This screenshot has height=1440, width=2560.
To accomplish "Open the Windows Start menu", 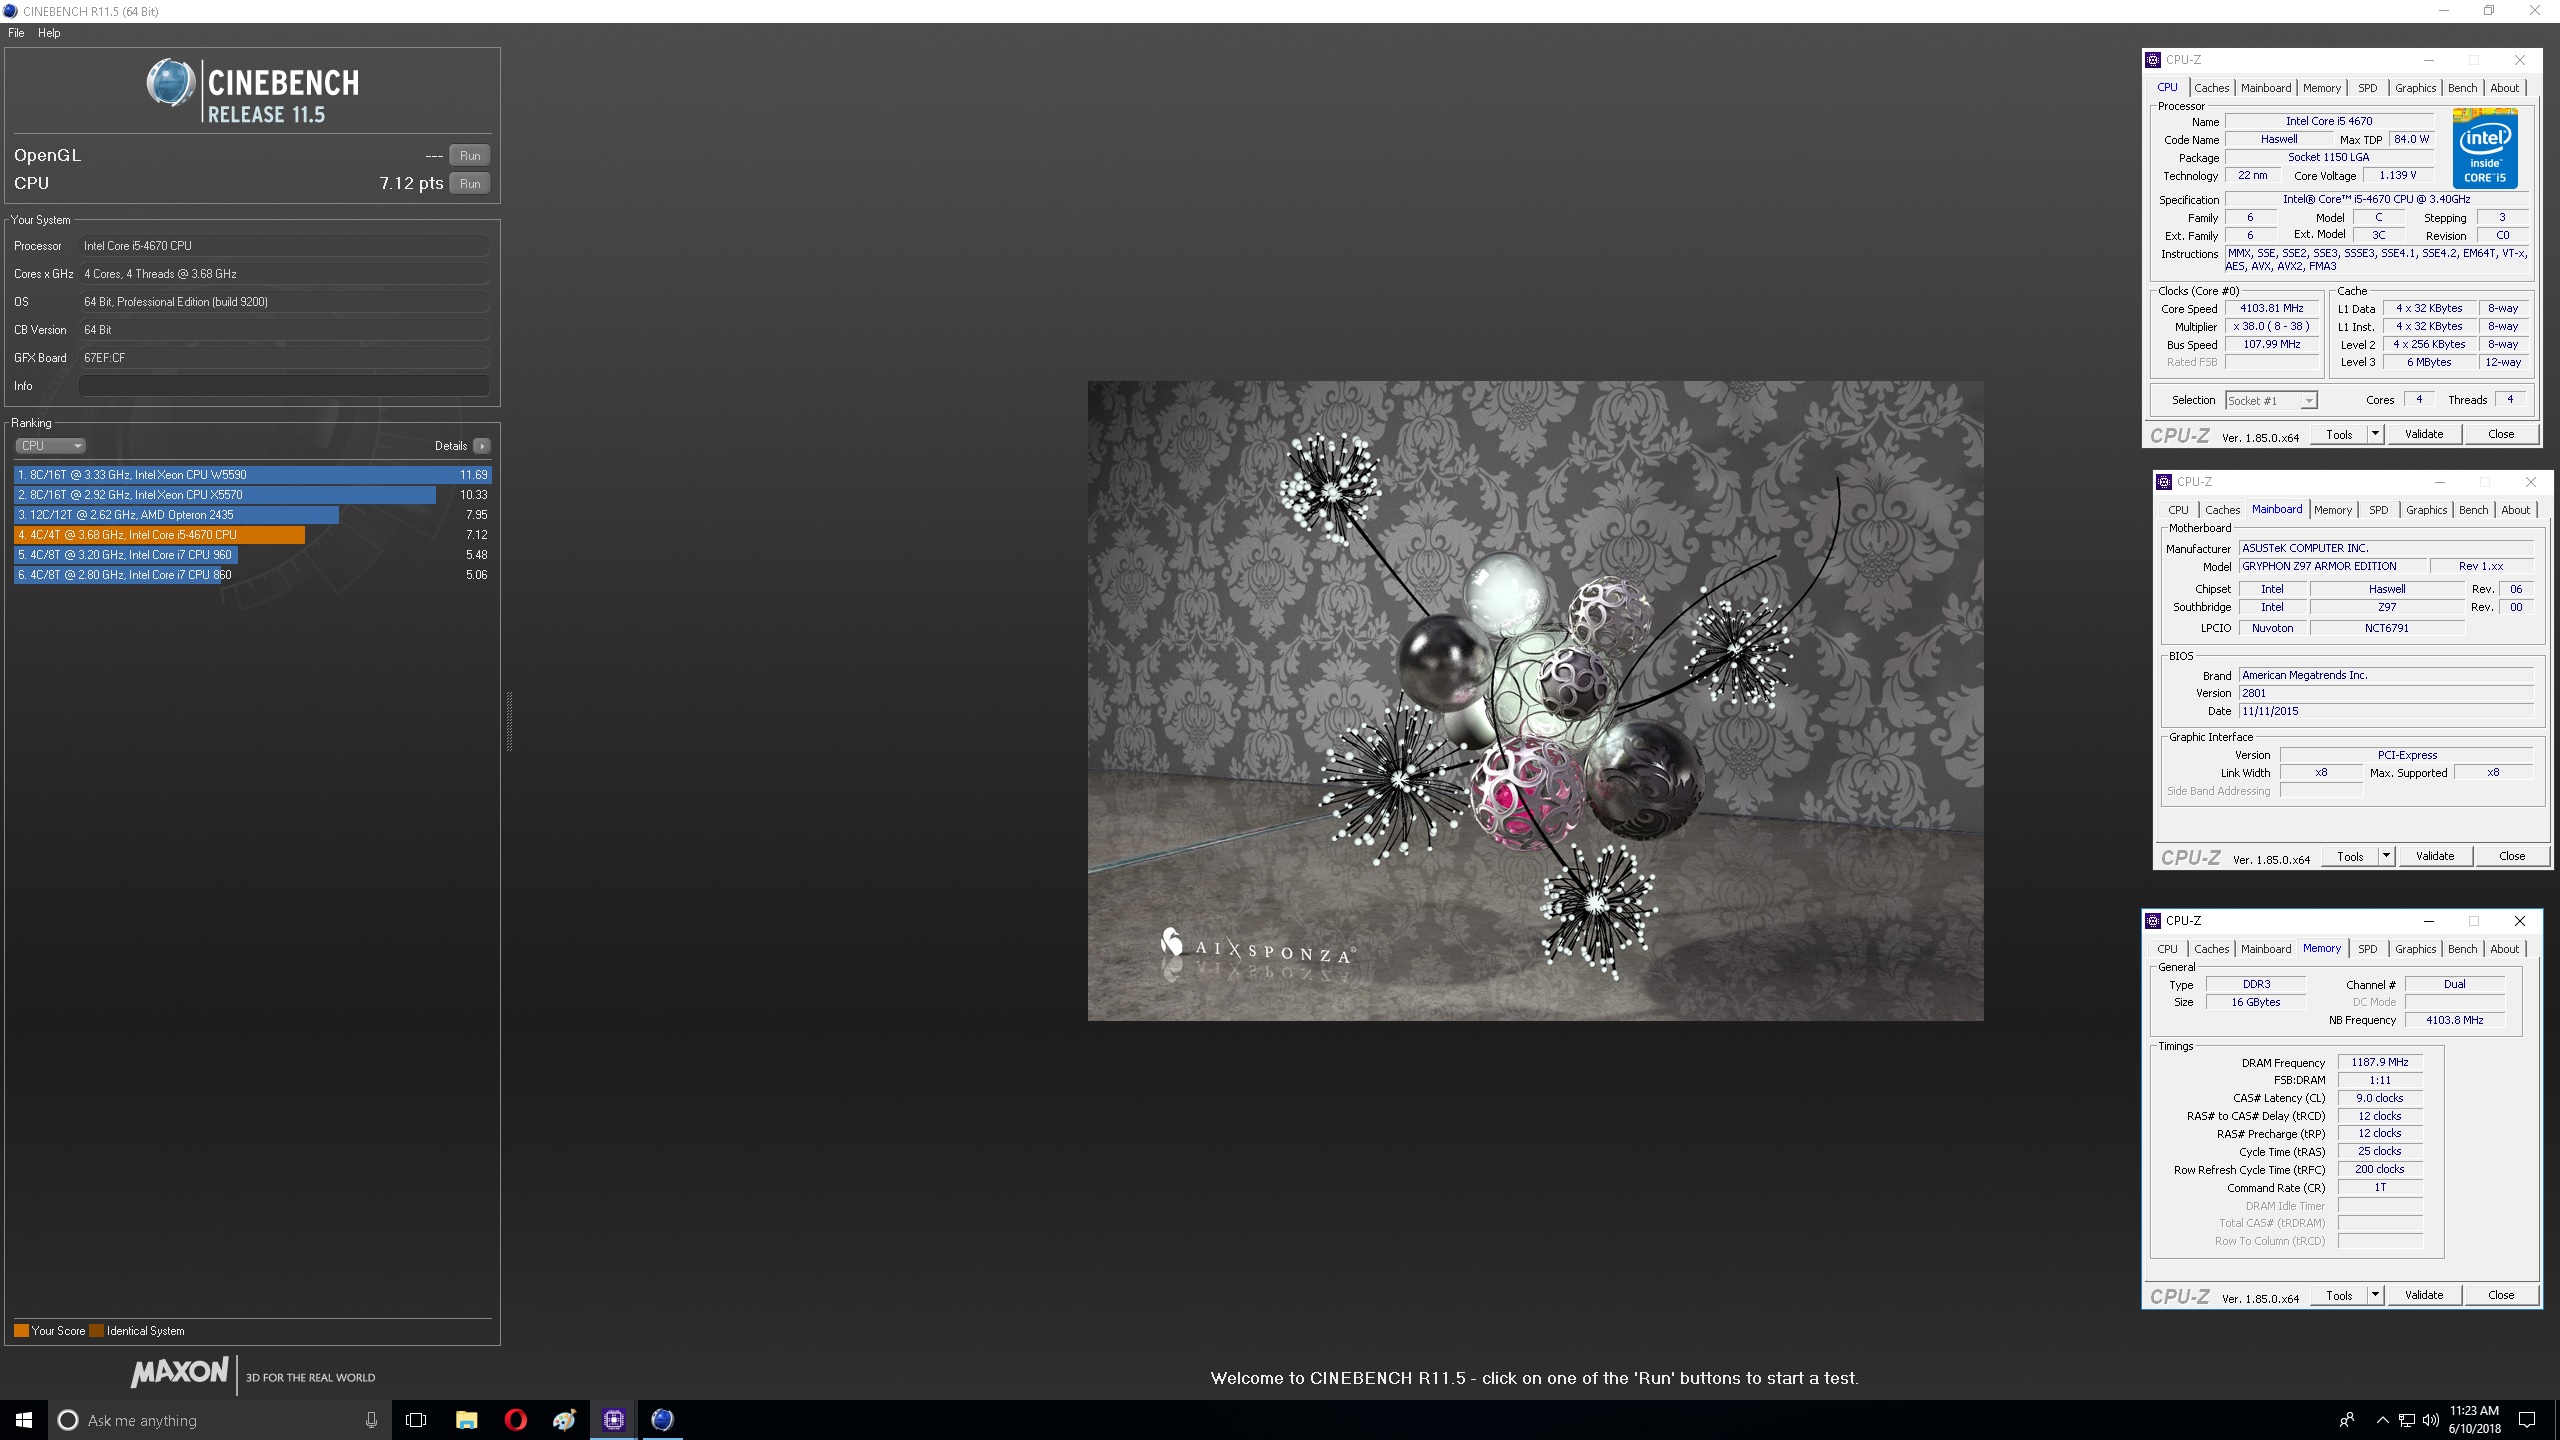I will coord(24,1420).
